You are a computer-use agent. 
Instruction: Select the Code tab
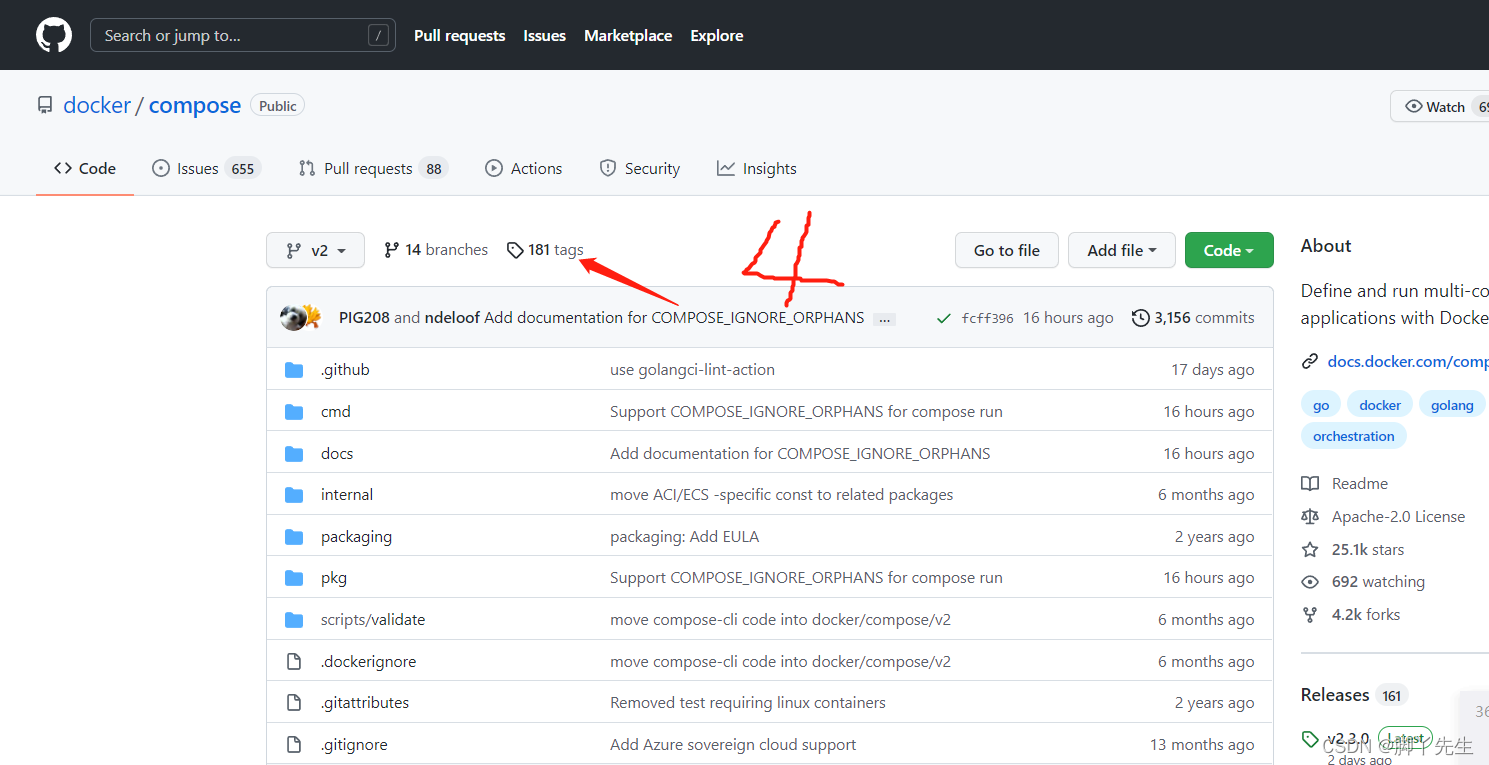pos(85,168)
